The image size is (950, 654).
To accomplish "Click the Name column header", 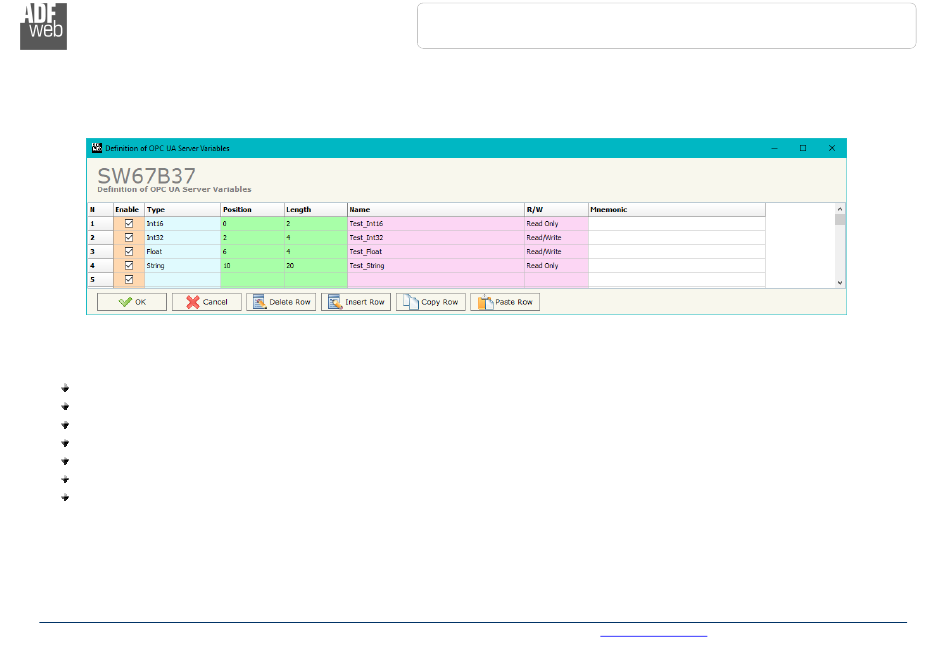I will [x=435, y=209].
